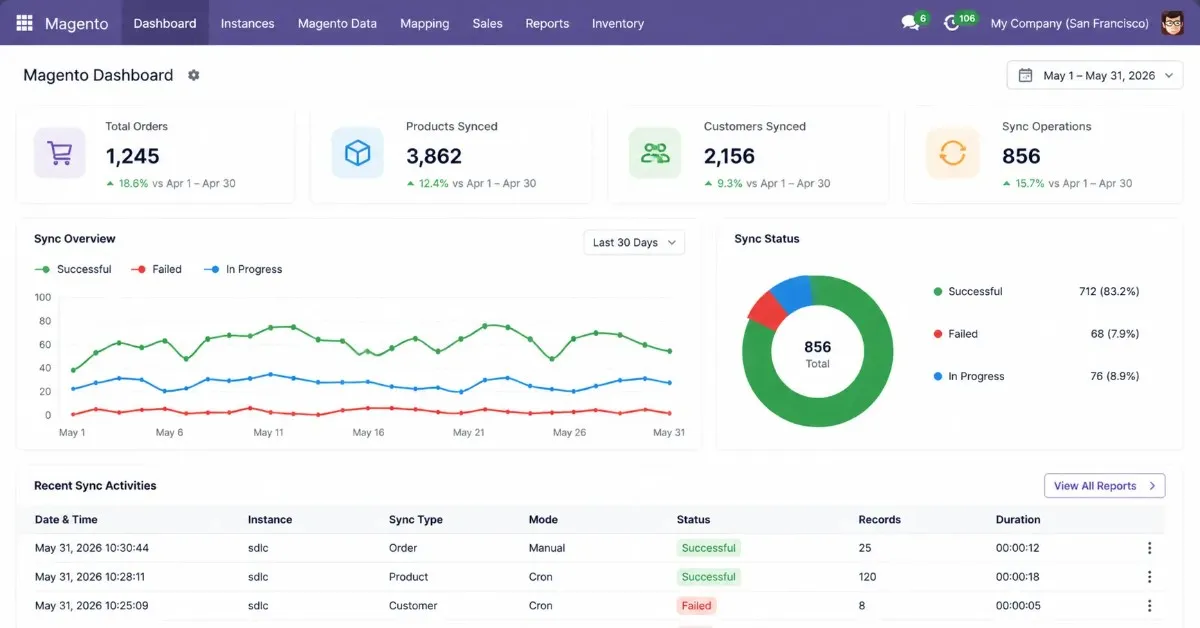Toggle Failed in Sync Status legend
1200x628 pixels.
tap(955, 334)
